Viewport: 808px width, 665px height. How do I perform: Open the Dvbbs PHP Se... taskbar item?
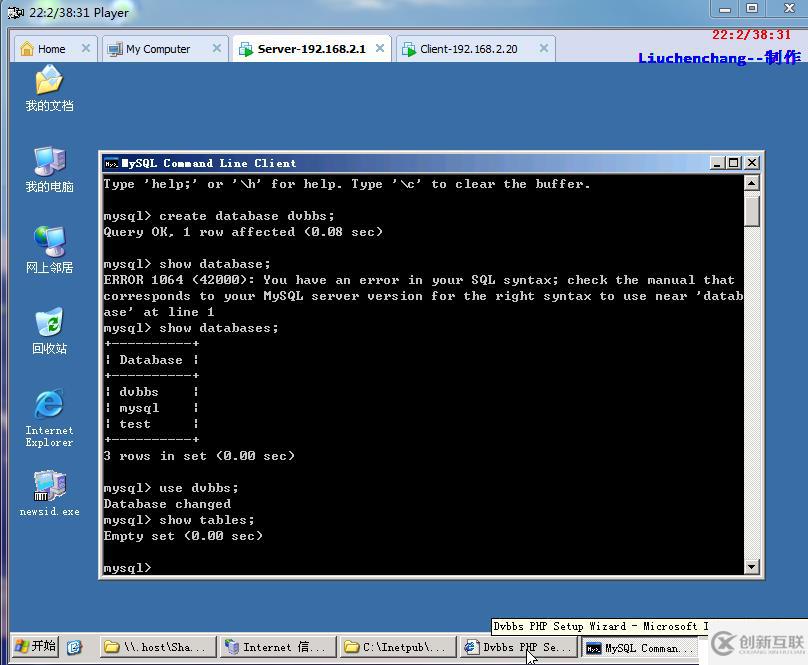click(x=518, y=647)
